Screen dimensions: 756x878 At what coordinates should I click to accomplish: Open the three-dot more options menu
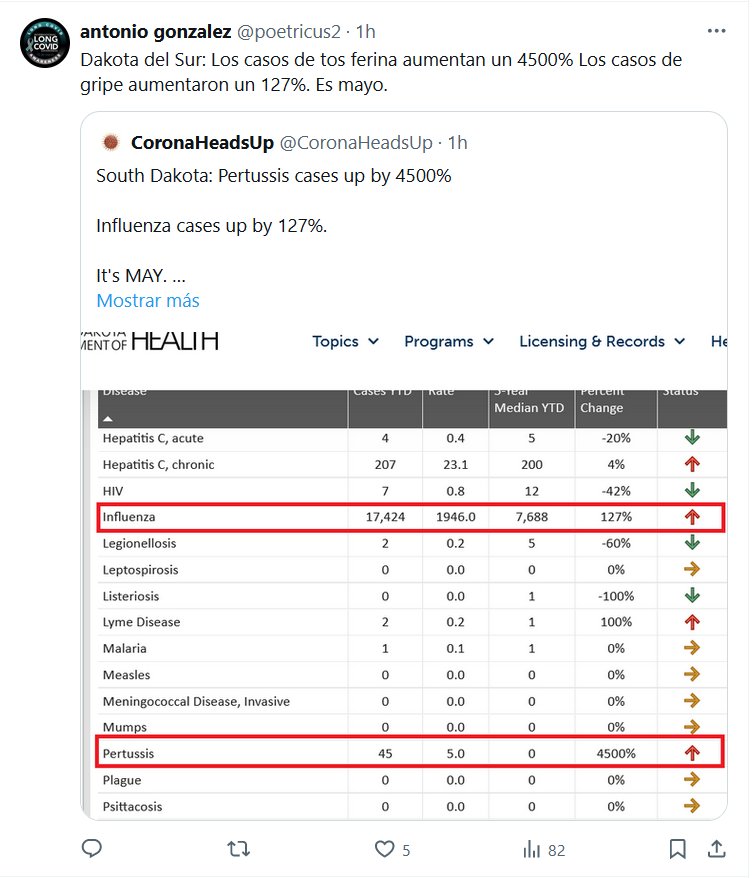(x=716, y=31)
